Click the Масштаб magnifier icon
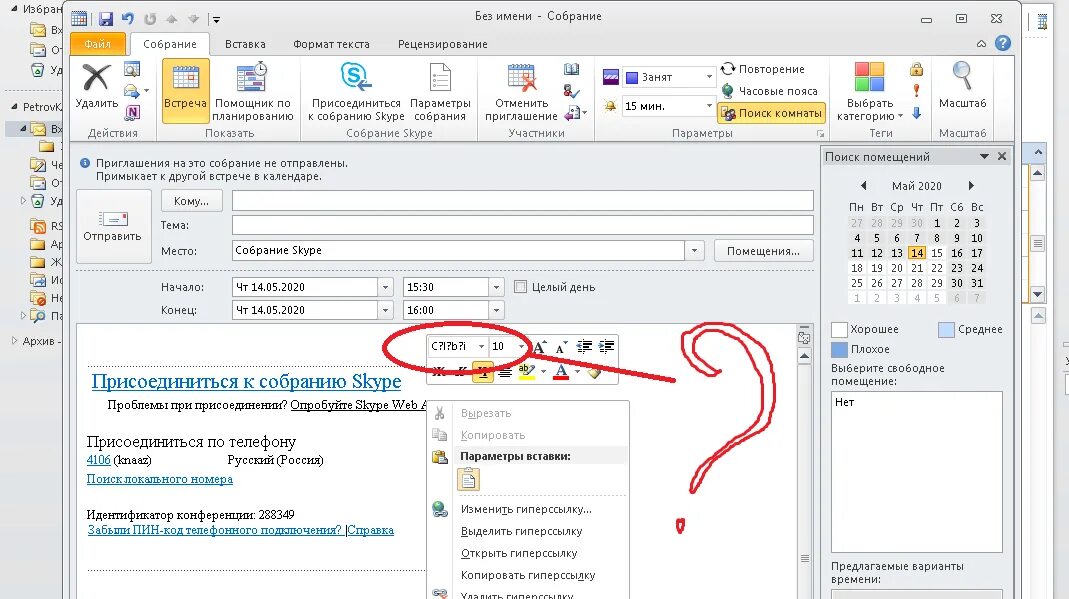Viewport: 1069px width, 599px height. tap(962, 76)
